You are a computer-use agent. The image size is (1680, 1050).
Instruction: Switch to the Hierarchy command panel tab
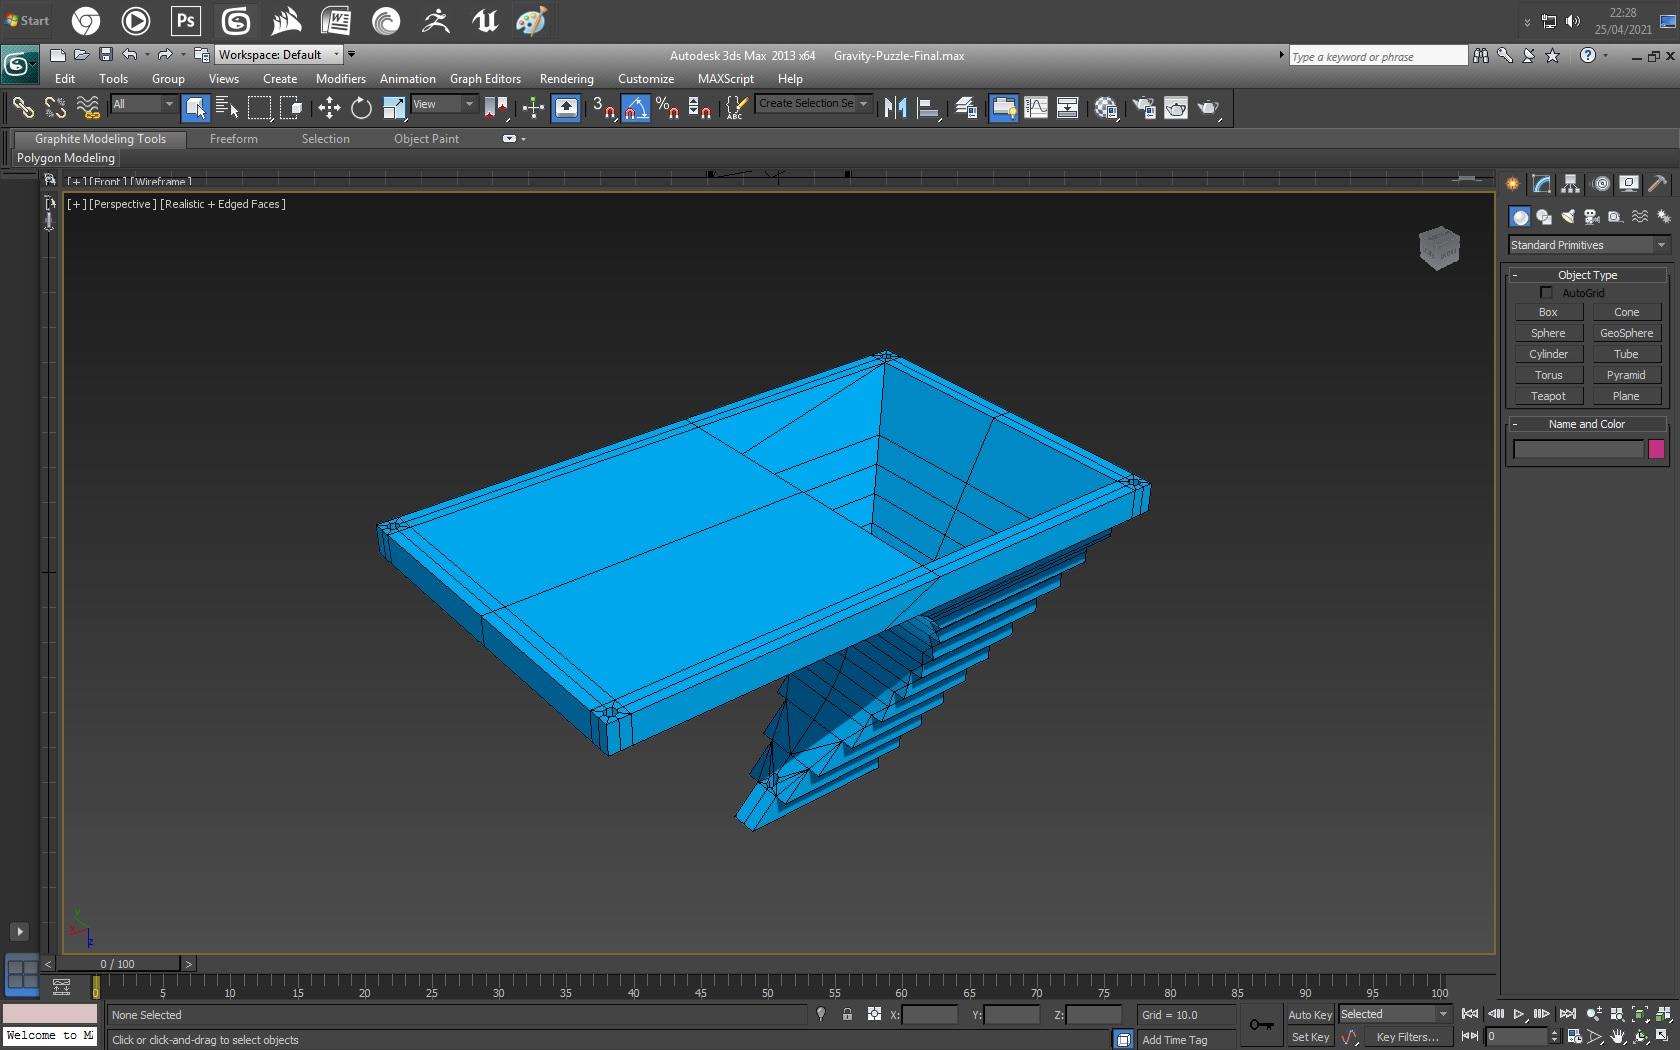pyautogui.click(x=1570, y=184)
